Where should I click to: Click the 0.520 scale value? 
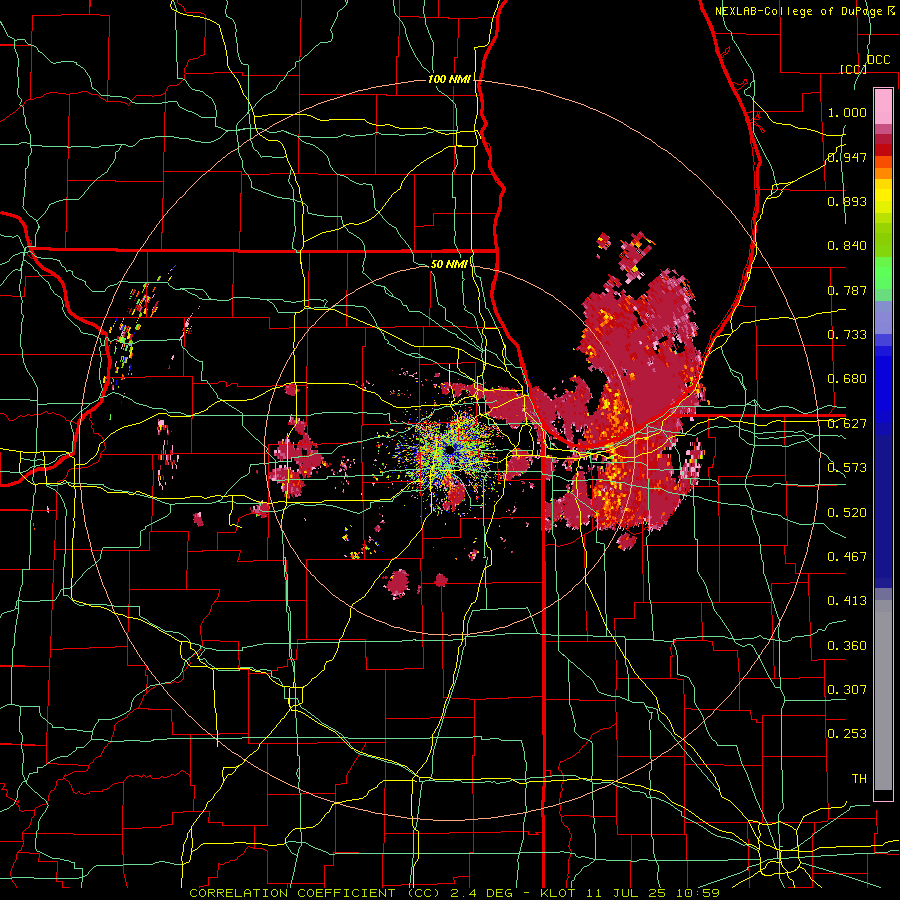pyautogui.click(x=847, y=513)
